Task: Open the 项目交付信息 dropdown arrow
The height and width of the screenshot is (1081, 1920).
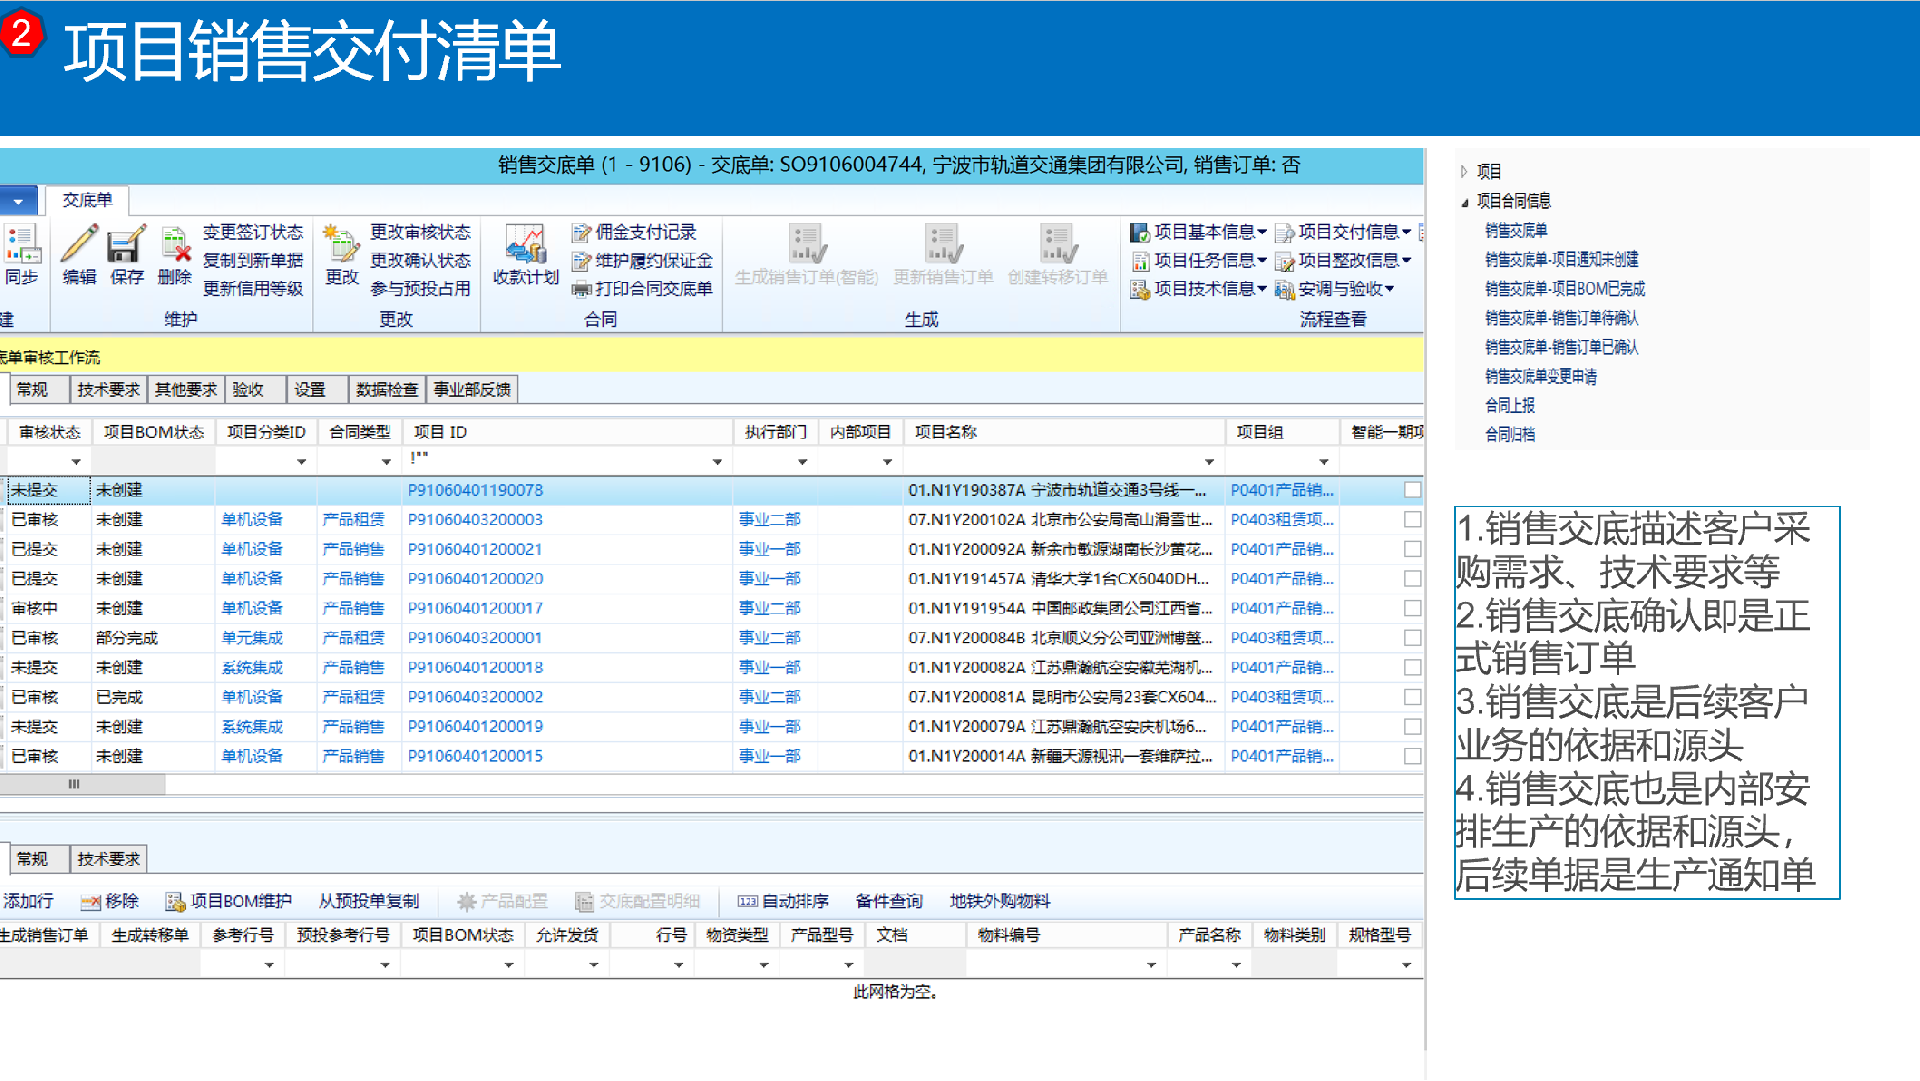Action: coord(1406,232)
